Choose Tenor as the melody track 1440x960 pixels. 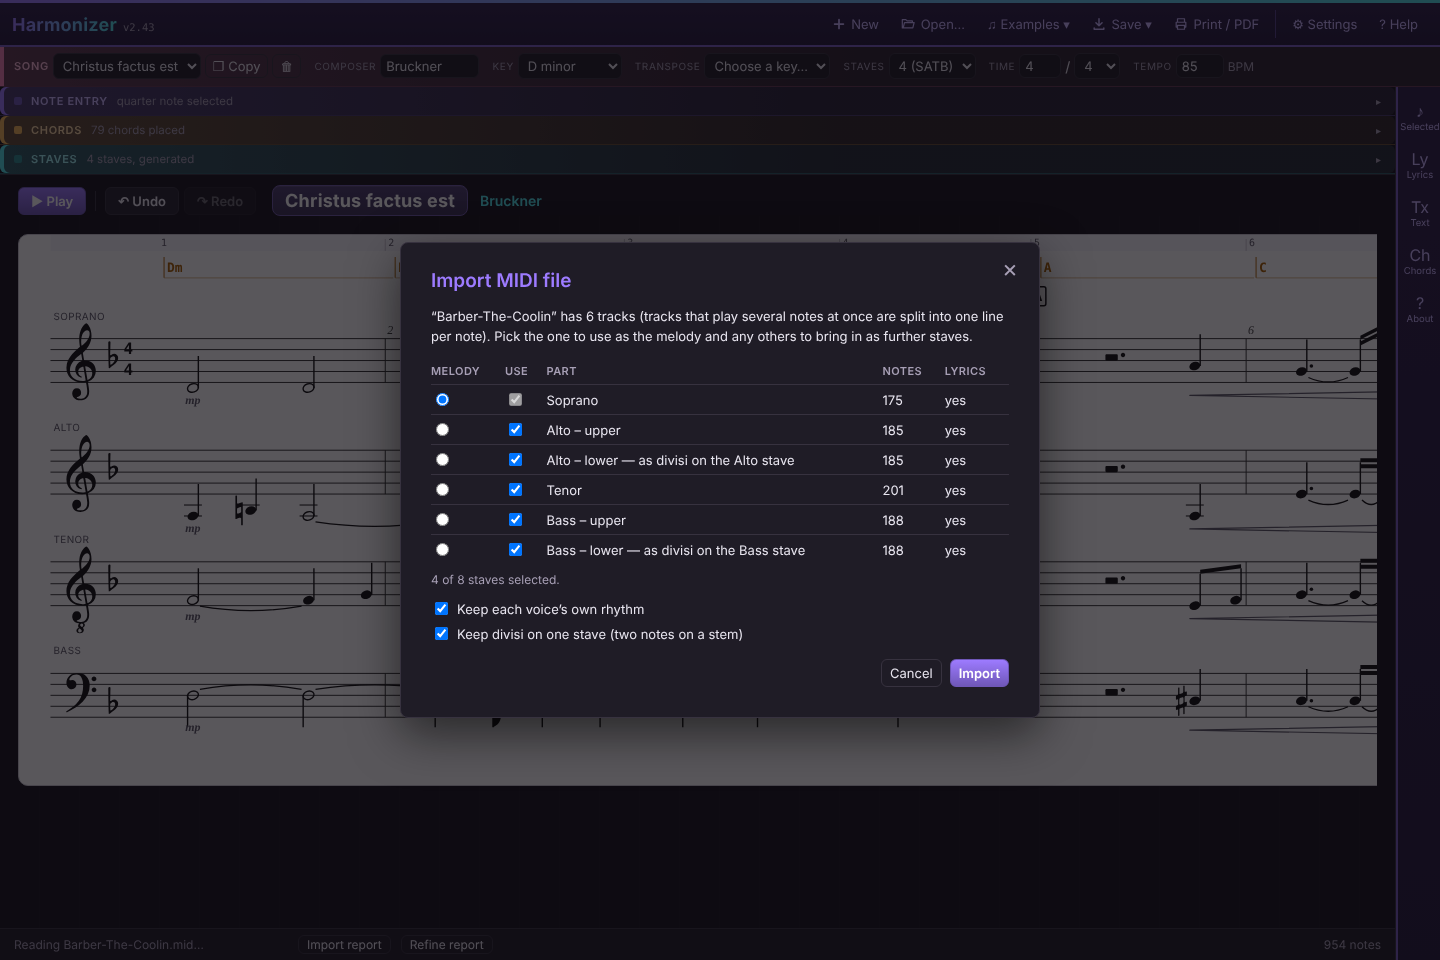coord(442,490)
